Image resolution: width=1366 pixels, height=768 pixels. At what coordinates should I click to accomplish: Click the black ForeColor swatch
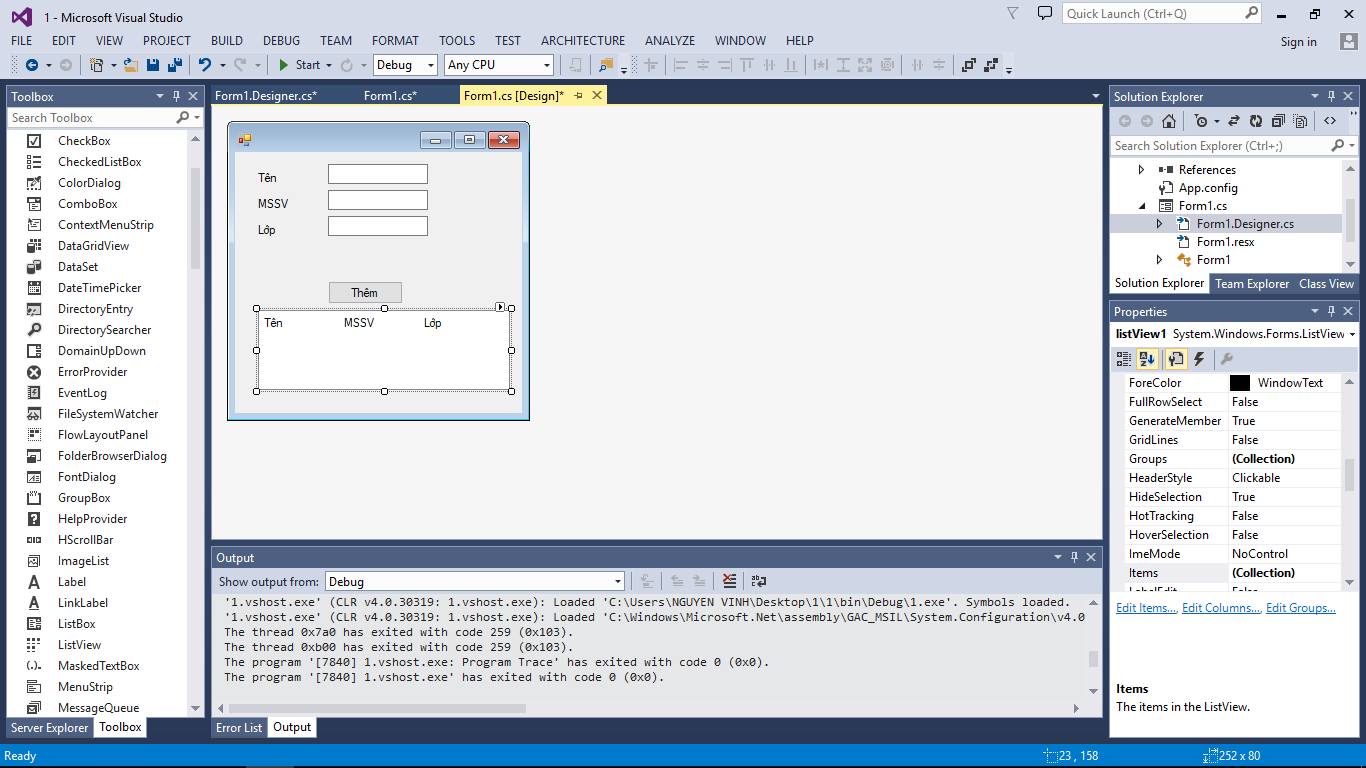1239,383
